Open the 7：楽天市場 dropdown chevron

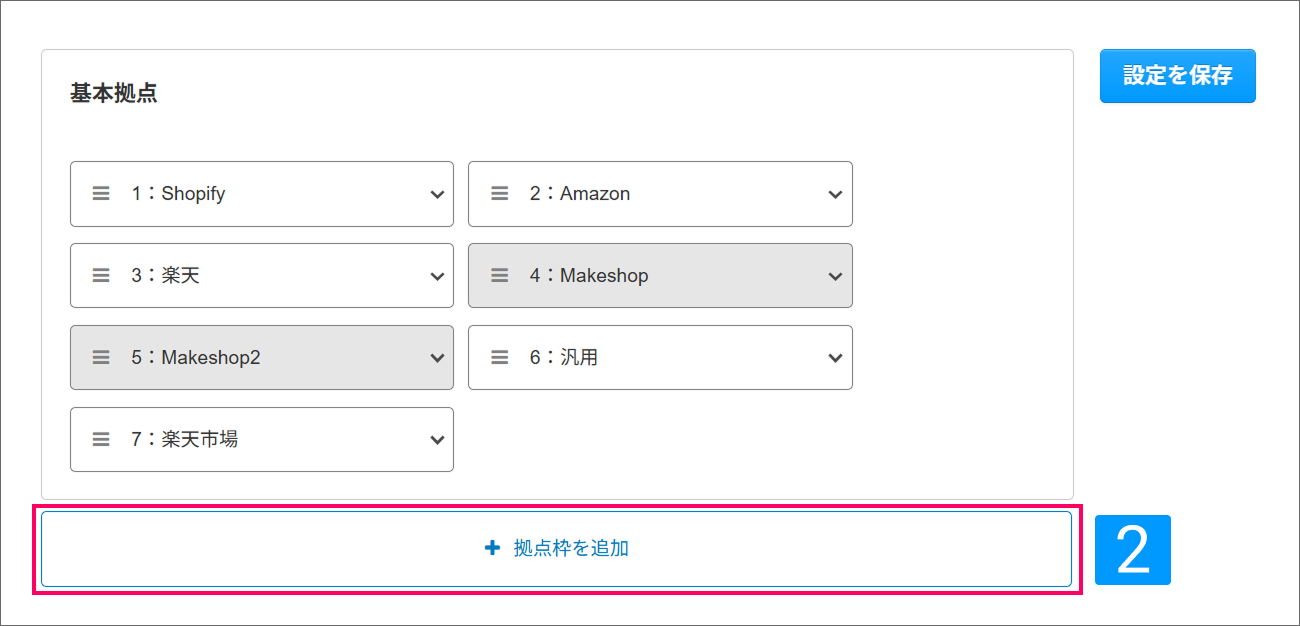pyautogui.click(x=437, y=441)
